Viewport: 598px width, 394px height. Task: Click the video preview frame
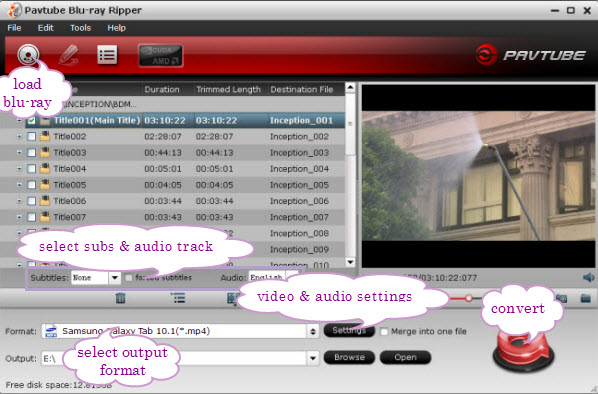point(478,176)
